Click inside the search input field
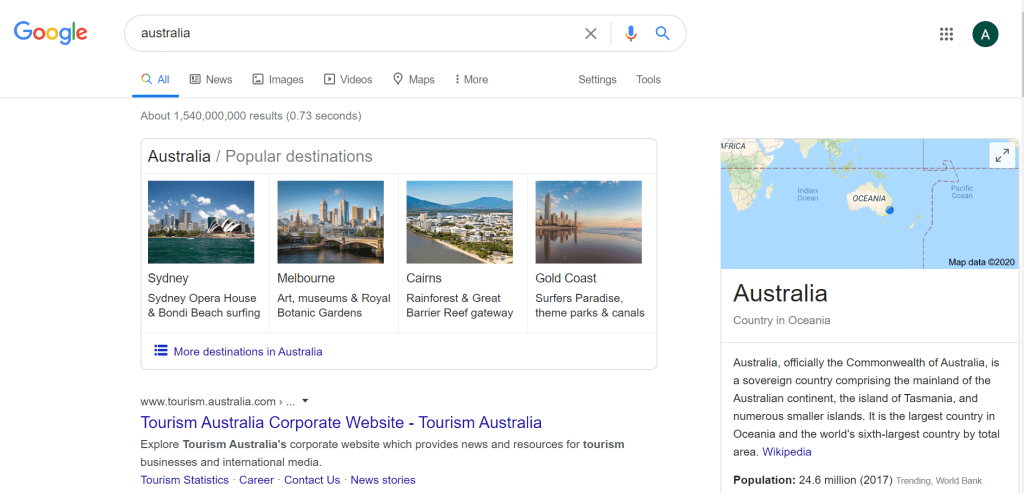Image resolution: width=1024 pixels, height=493 pixels. tap(350, 33)
